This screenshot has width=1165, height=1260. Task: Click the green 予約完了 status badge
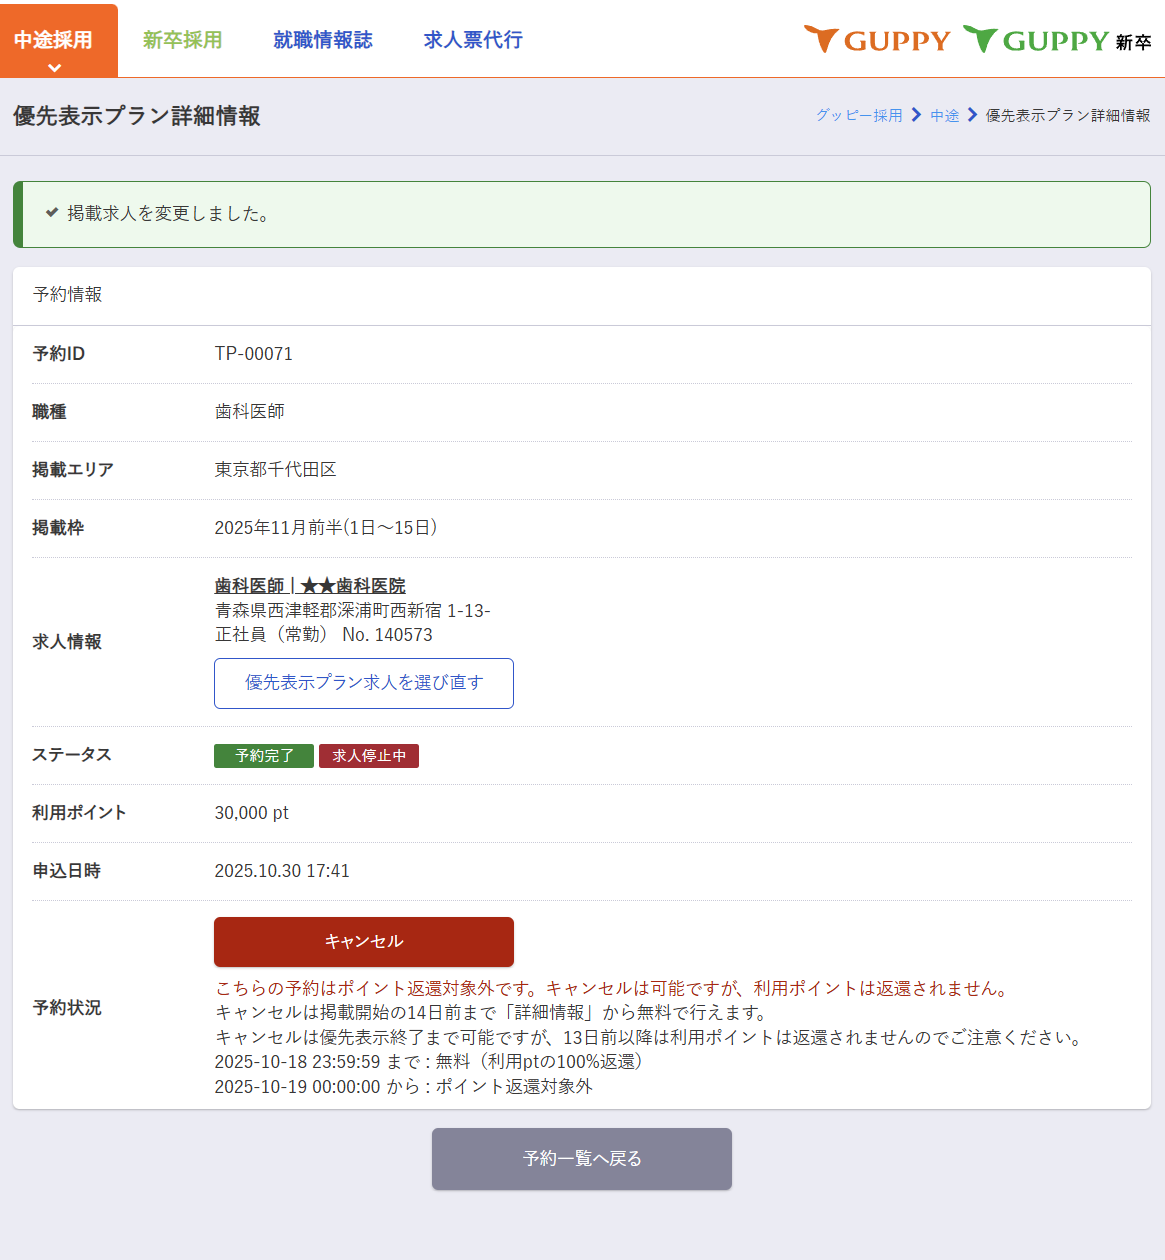(x=264, y=756)
